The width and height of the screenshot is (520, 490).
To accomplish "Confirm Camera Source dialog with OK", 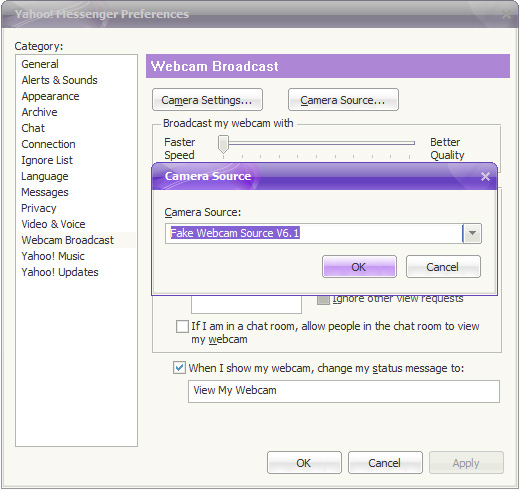I will coord(359,267).
